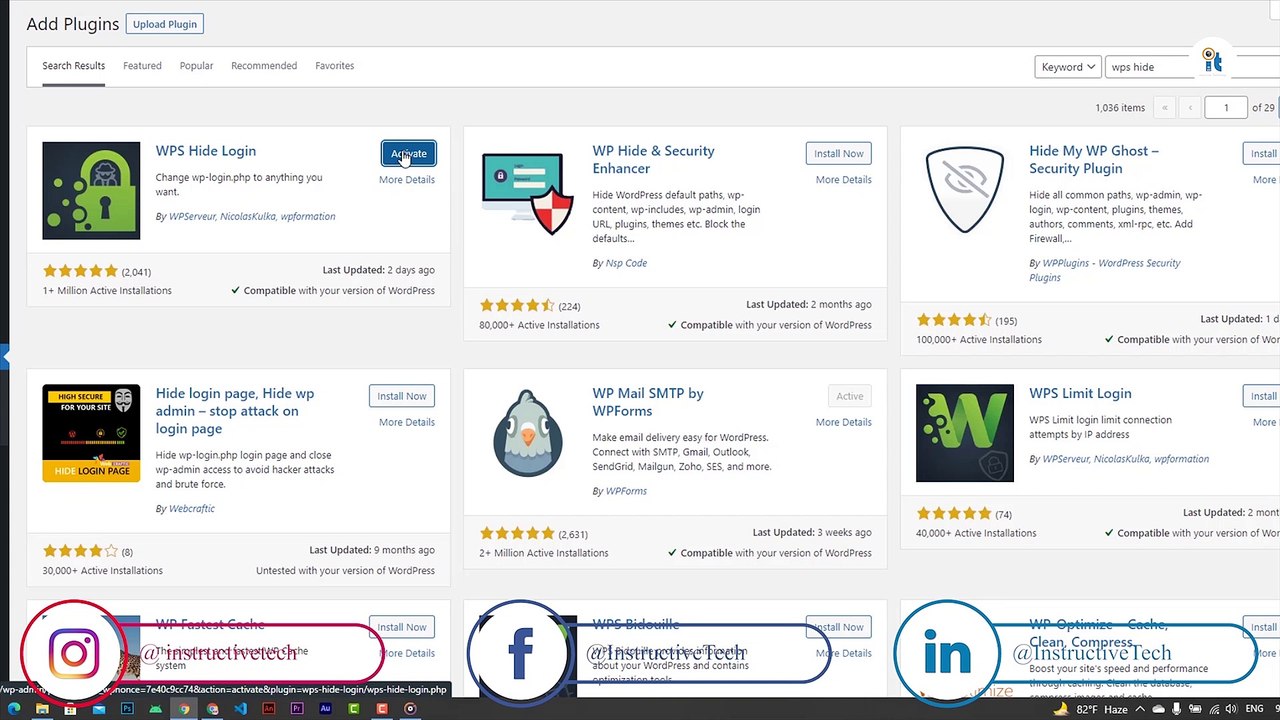The height and width of the screenshot is (720, 1280).
Task: Click the Upload Plugin button
Action: tap(165, 24)
